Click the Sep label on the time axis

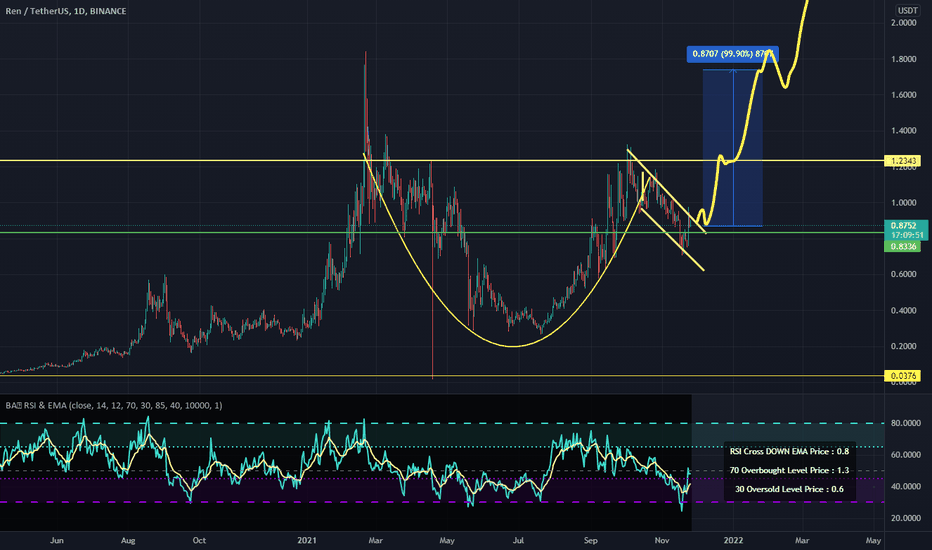pyautogui.click(x=590, y=540)
